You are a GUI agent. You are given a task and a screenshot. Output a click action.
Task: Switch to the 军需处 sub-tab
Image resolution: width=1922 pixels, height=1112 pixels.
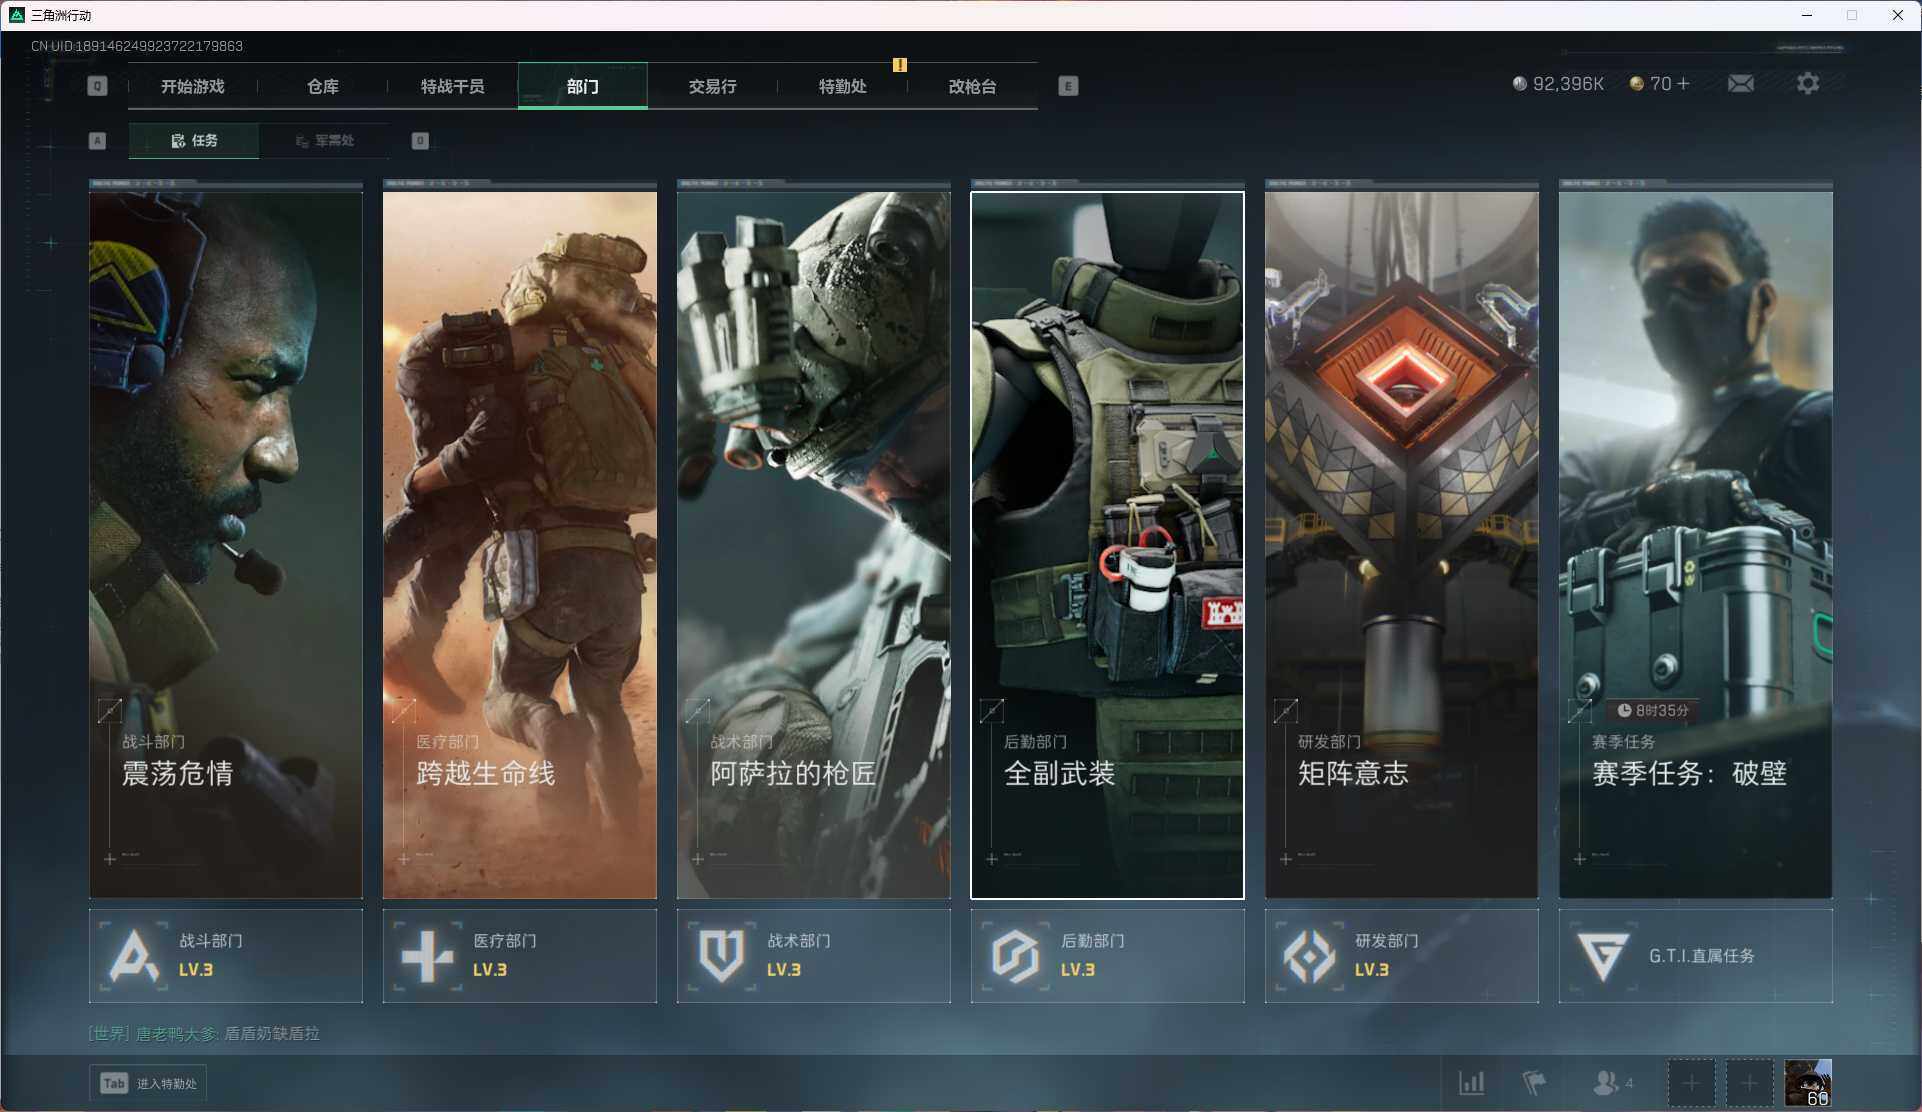(325, 140)
